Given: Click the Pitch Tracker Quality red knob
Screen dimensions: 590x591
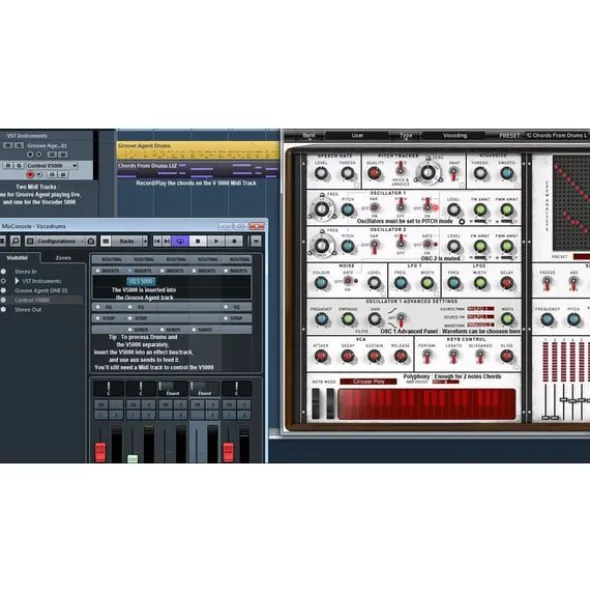Looking at the screenshot, I should [374, 173].
